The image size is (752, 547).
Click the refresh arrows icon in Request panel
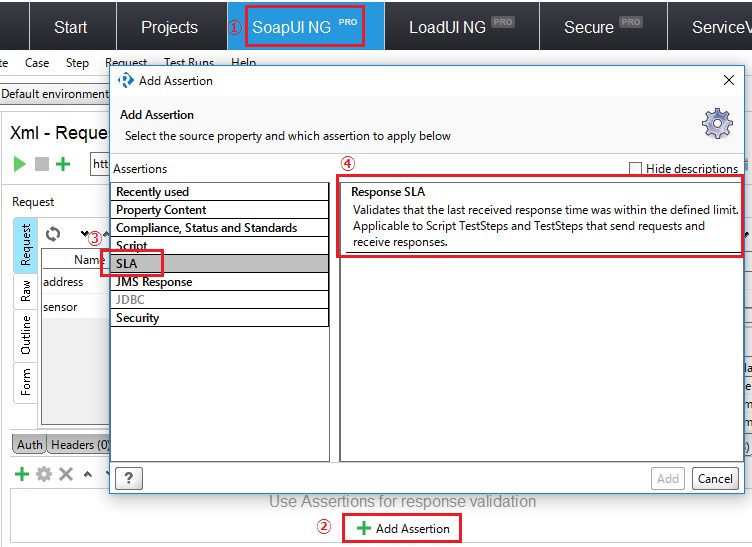pos(53,234)
